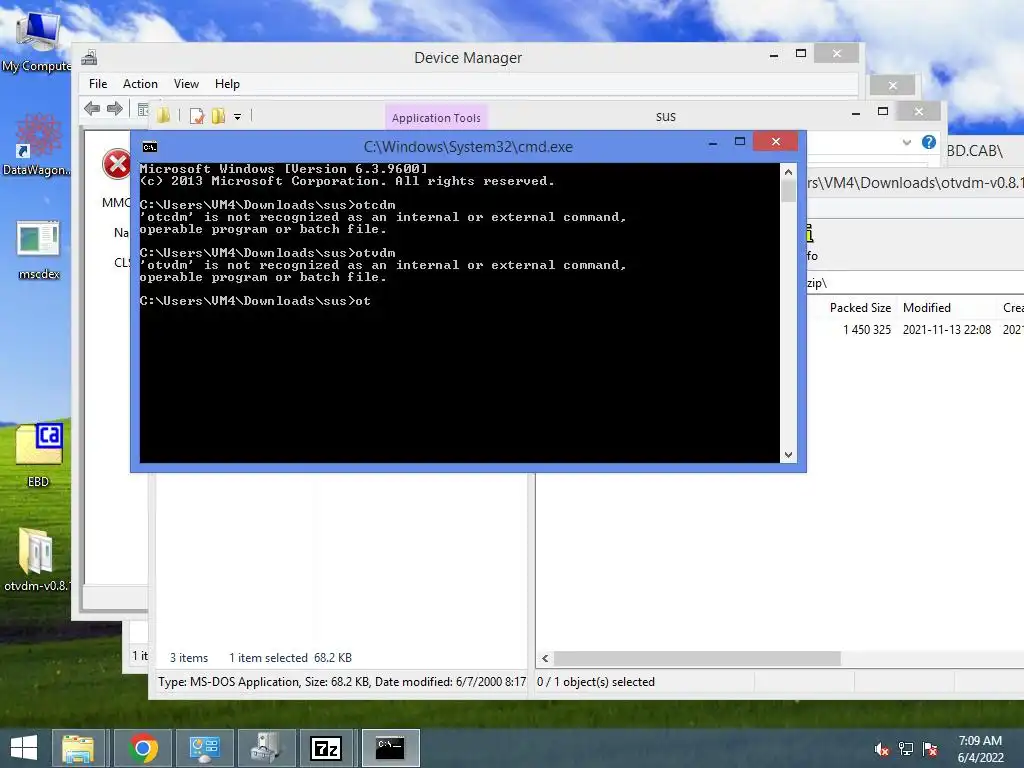Click the Info toolbar icon in 7-Zip
Screen dimensions: 1024x768
810,242
